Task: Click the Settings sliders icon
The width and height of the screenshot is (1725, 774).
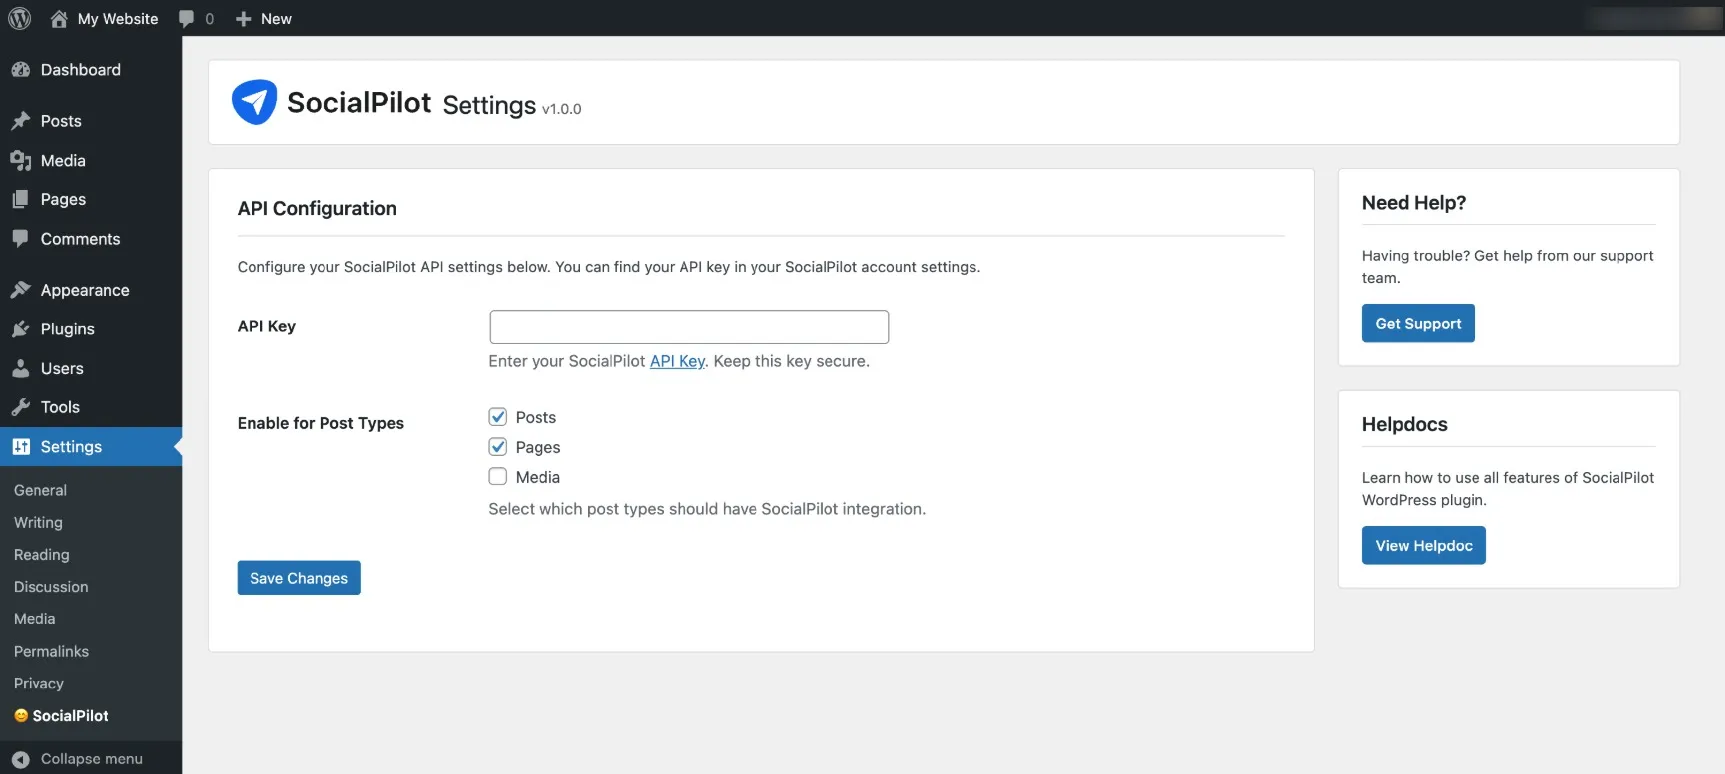Action: (21, 447)
